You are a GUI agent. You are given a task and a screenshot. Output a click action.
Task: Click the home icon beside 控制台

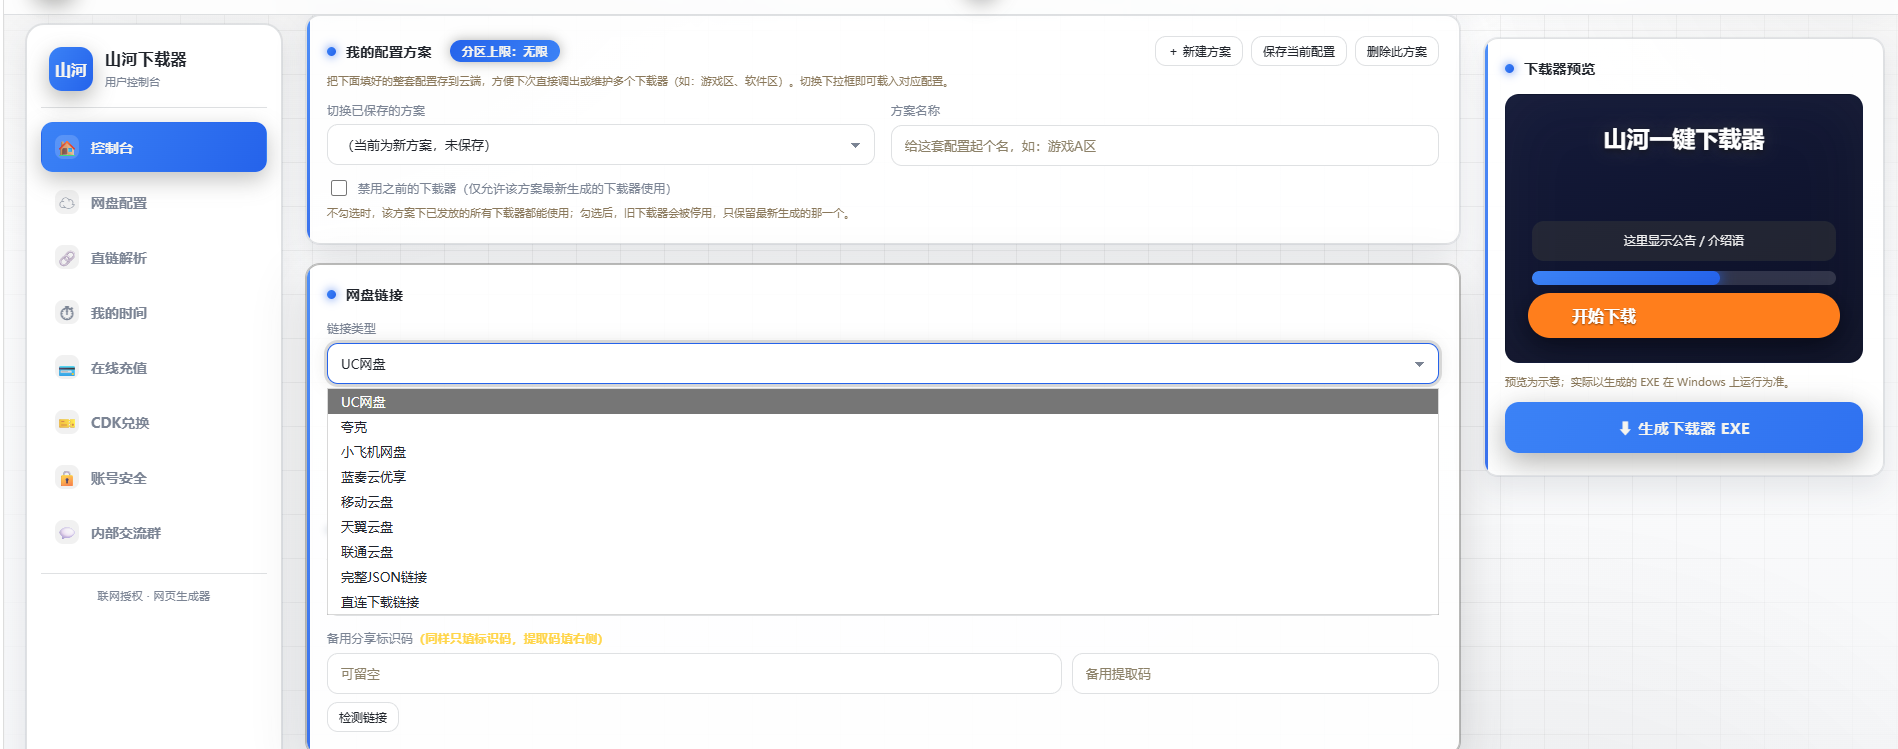point(67,148)
